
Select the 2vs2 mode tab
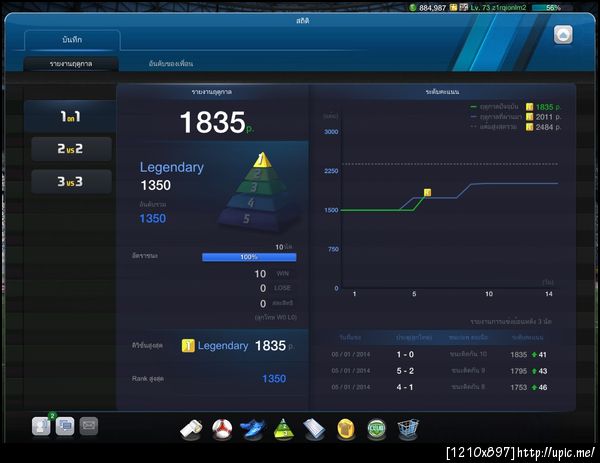[x=71, y=149]
